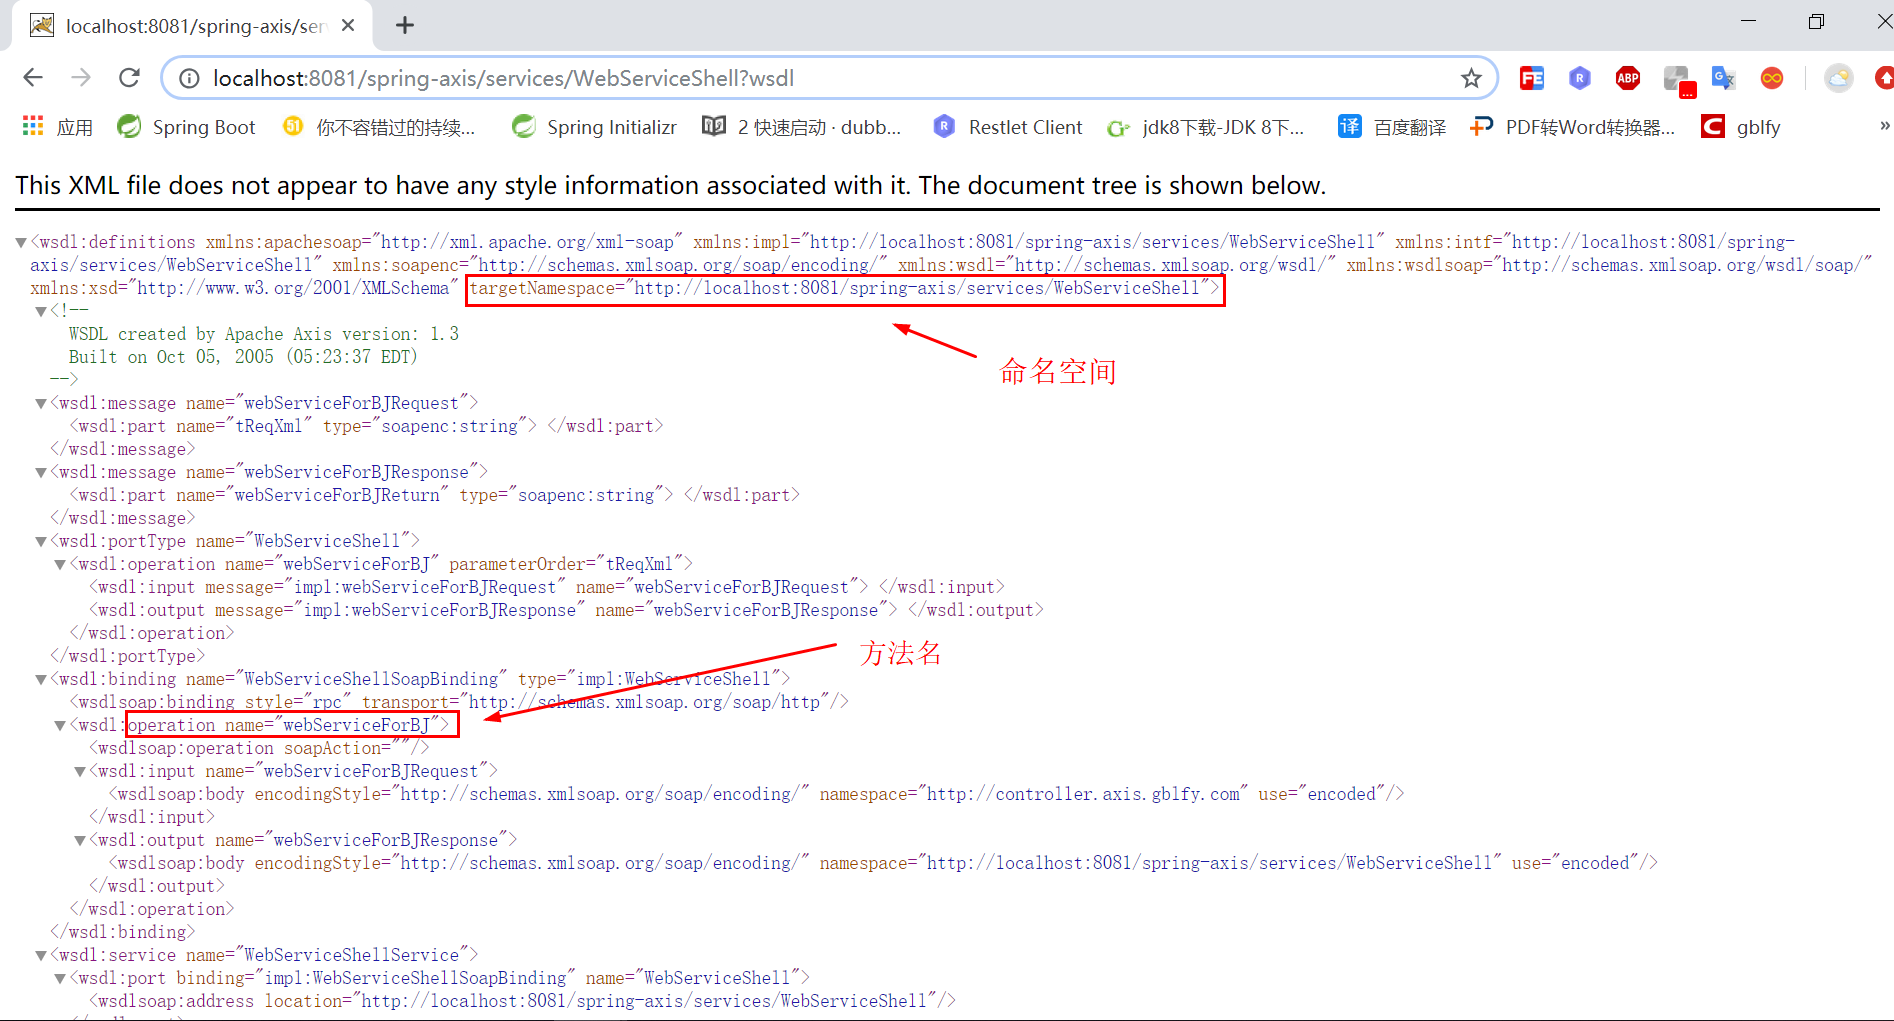Viewport: 1894px width, 1021px height.
Task: Collapse the binding operation webServiceForBJ node
Action: (x=60, y=726)
